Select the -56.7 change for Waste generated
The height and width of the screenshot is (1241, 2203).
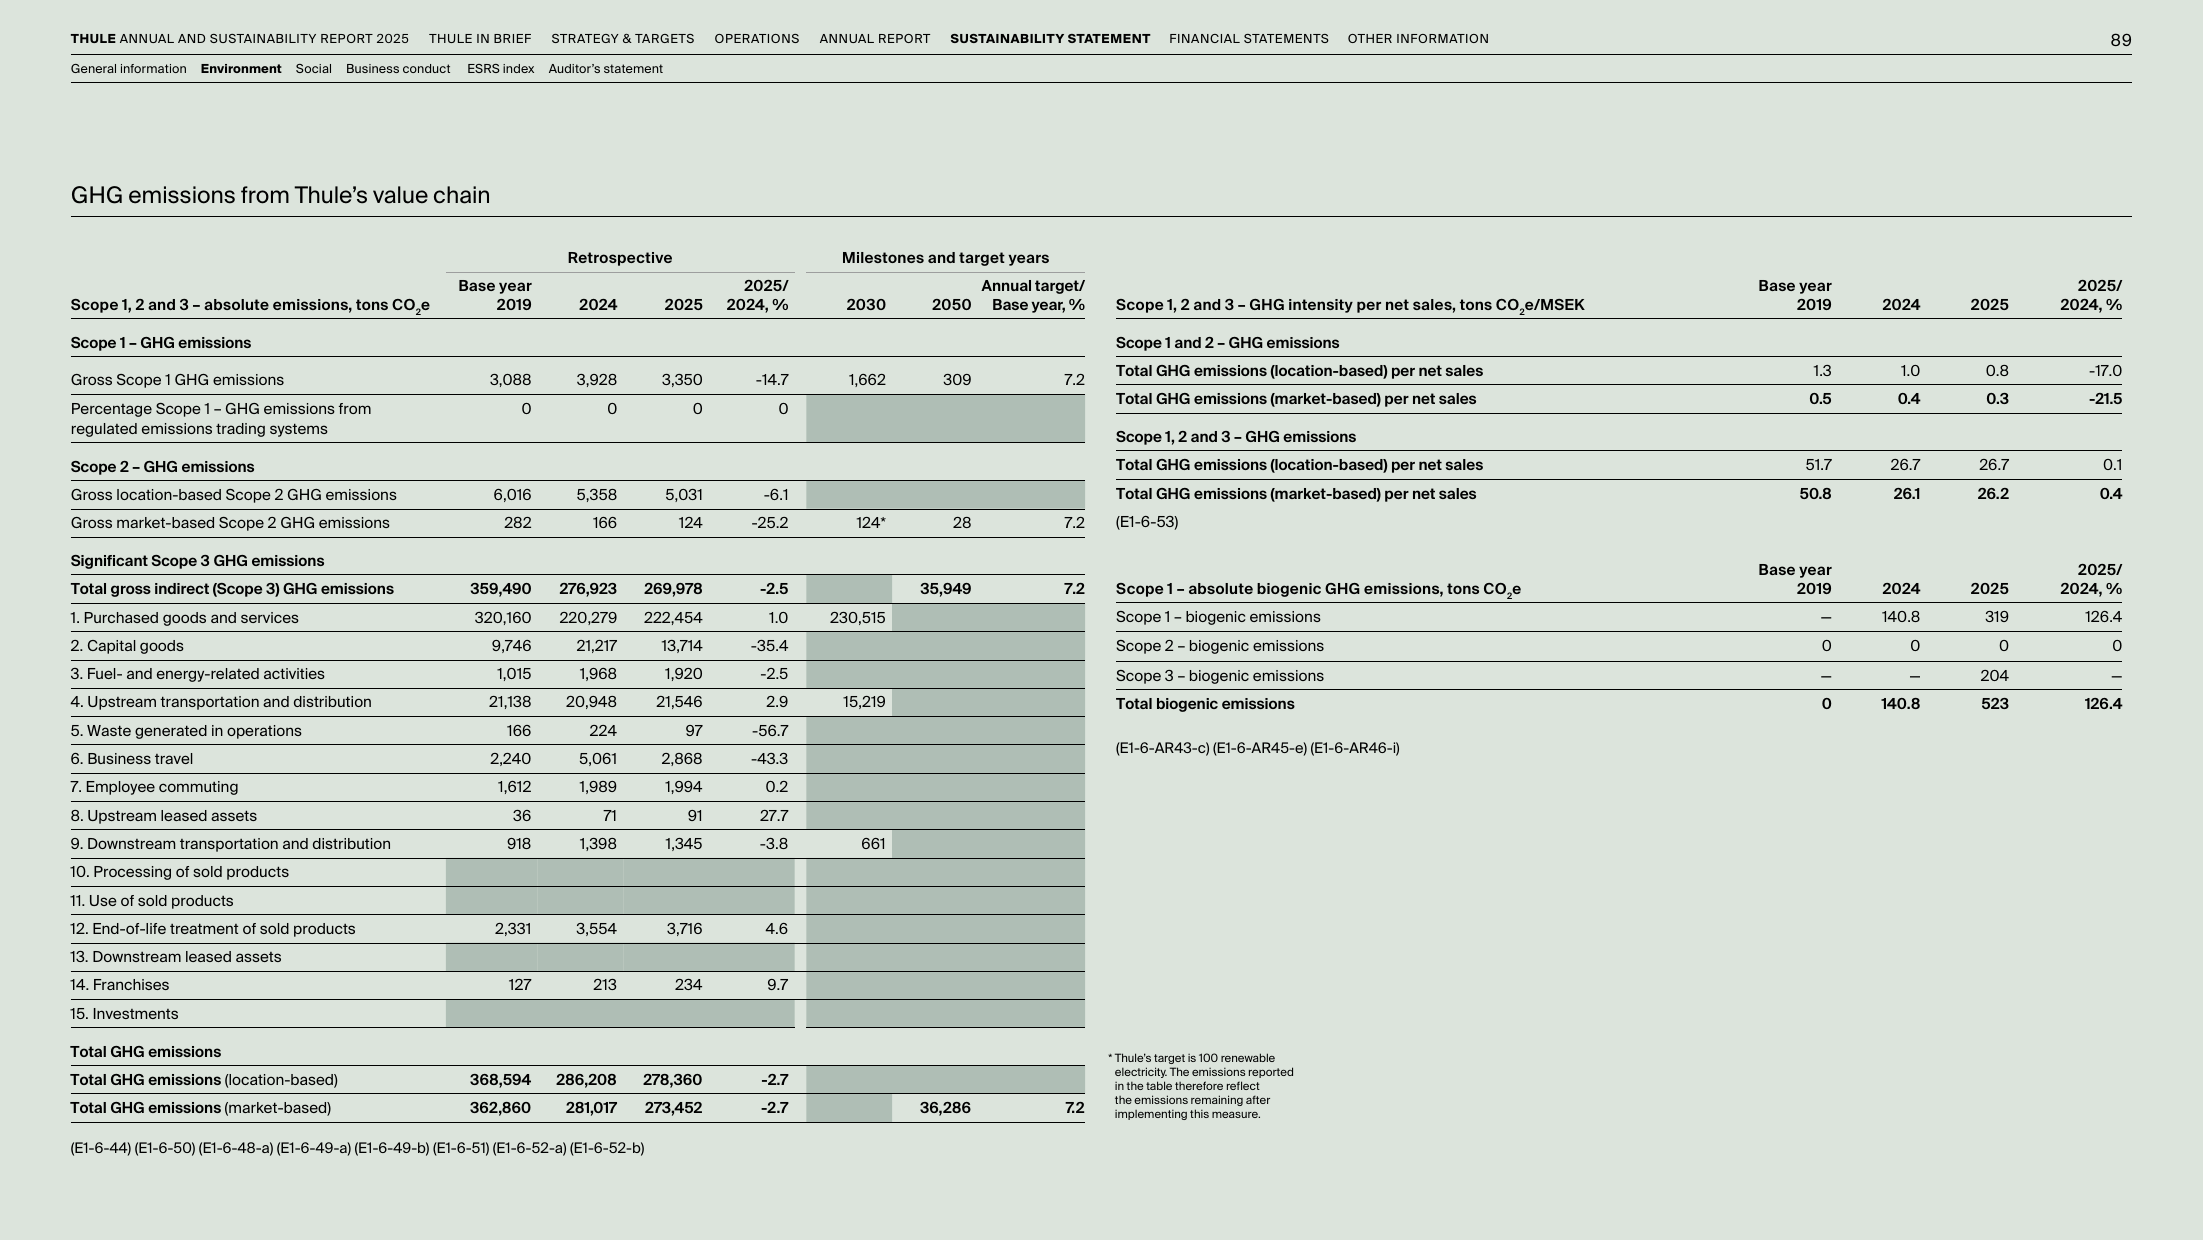coord(769,731)
